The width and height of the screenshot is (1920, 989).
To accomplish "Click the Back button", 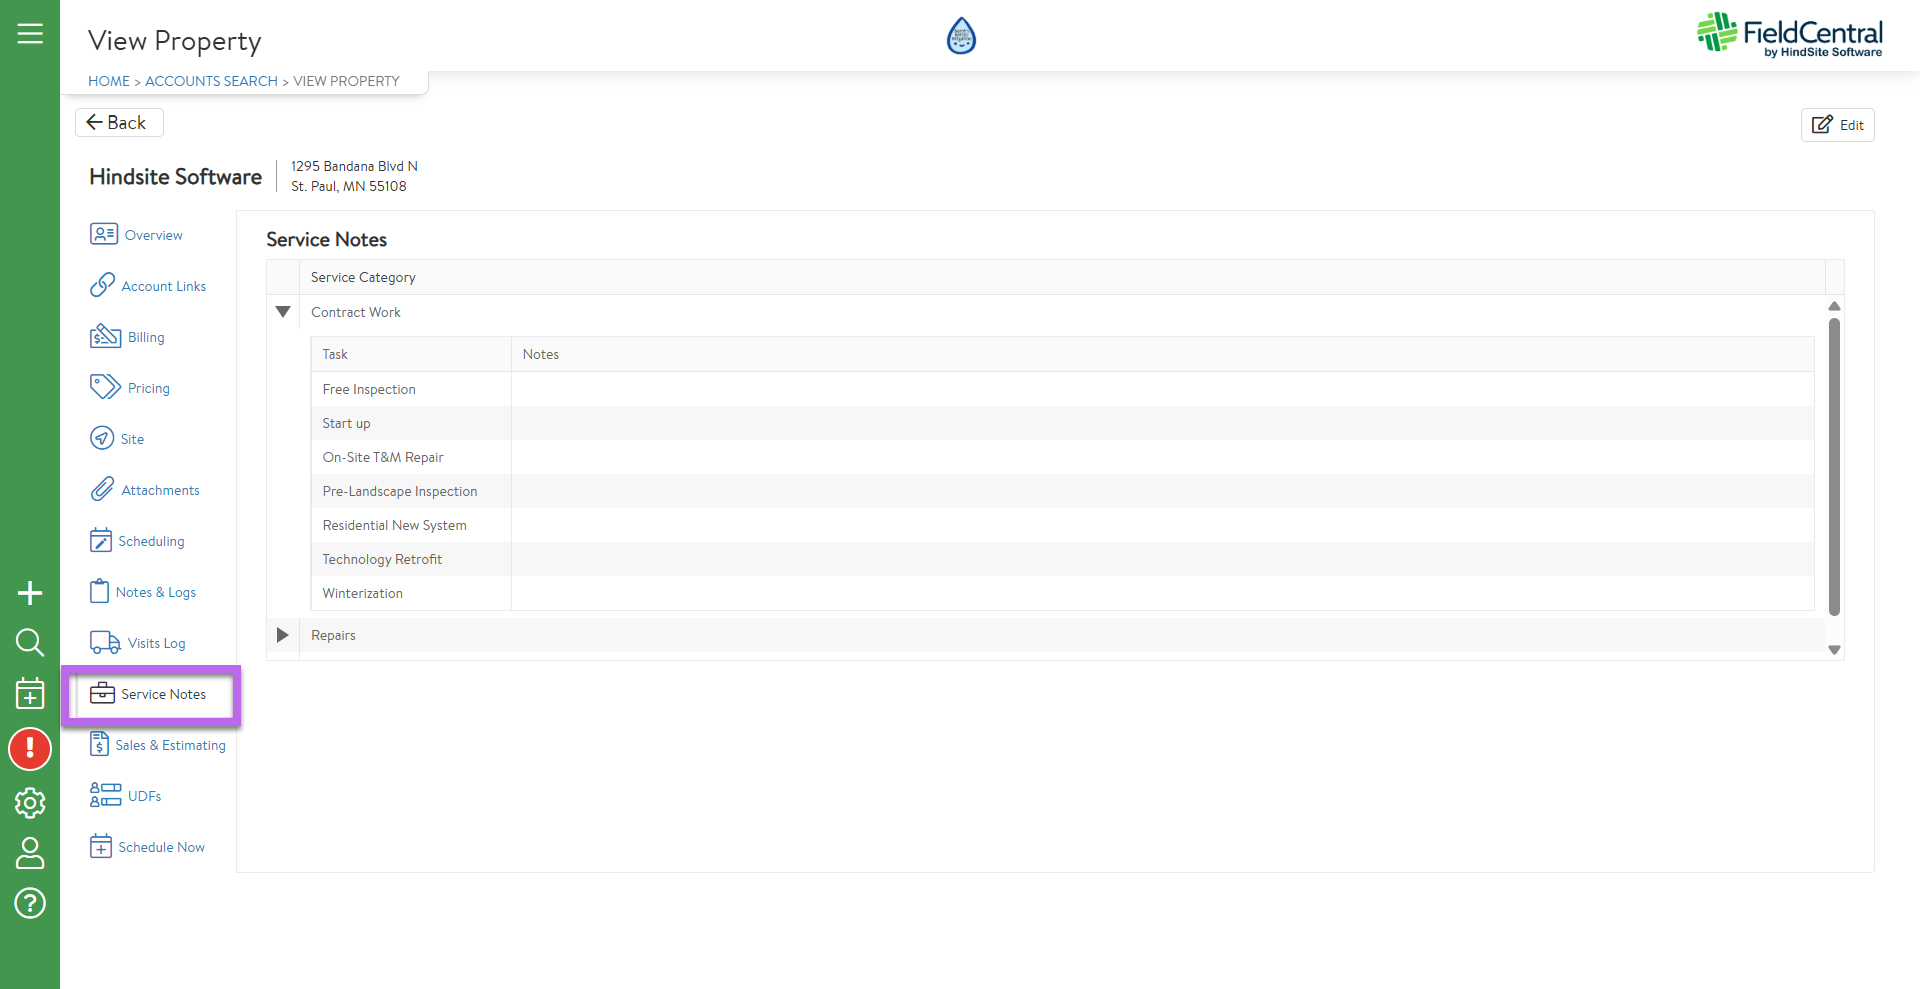I will coord(118,122).
